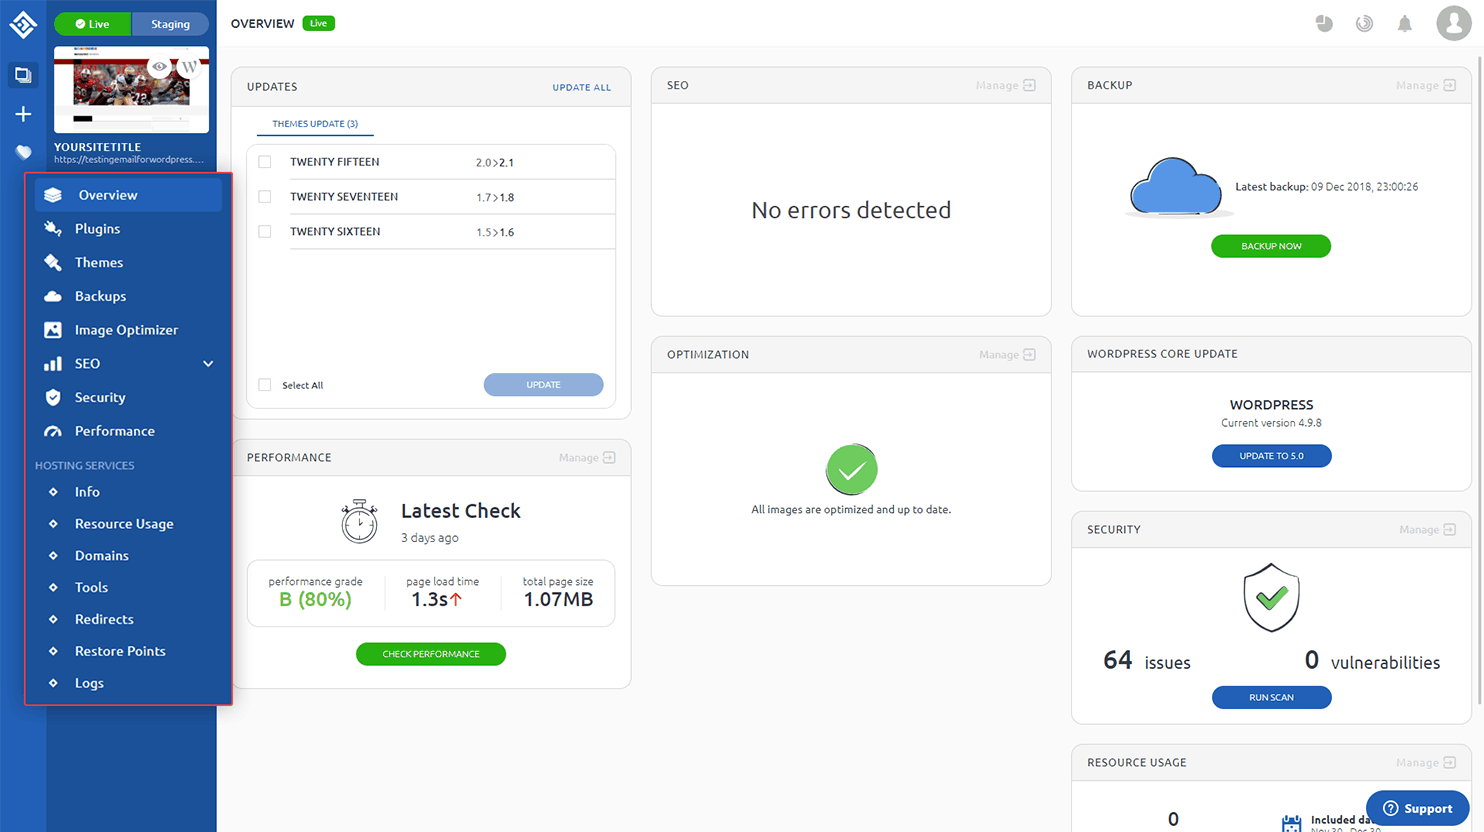Click the site thumbnail preview
The image size is (1484, 832).
tap(131, 89)
